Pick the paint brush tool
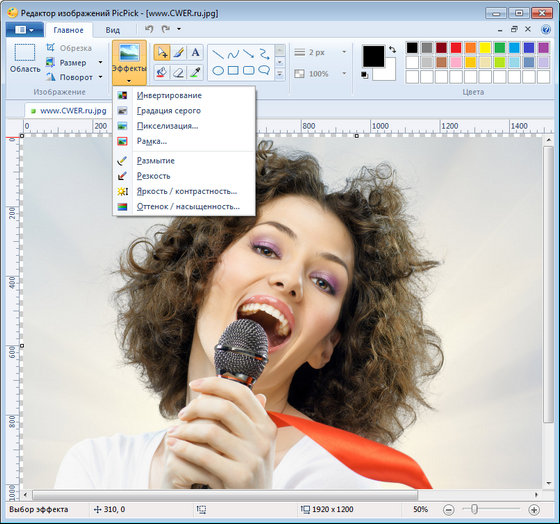Image resolution: width=560 pixels, height=524 pixels. tap(178, 53)
